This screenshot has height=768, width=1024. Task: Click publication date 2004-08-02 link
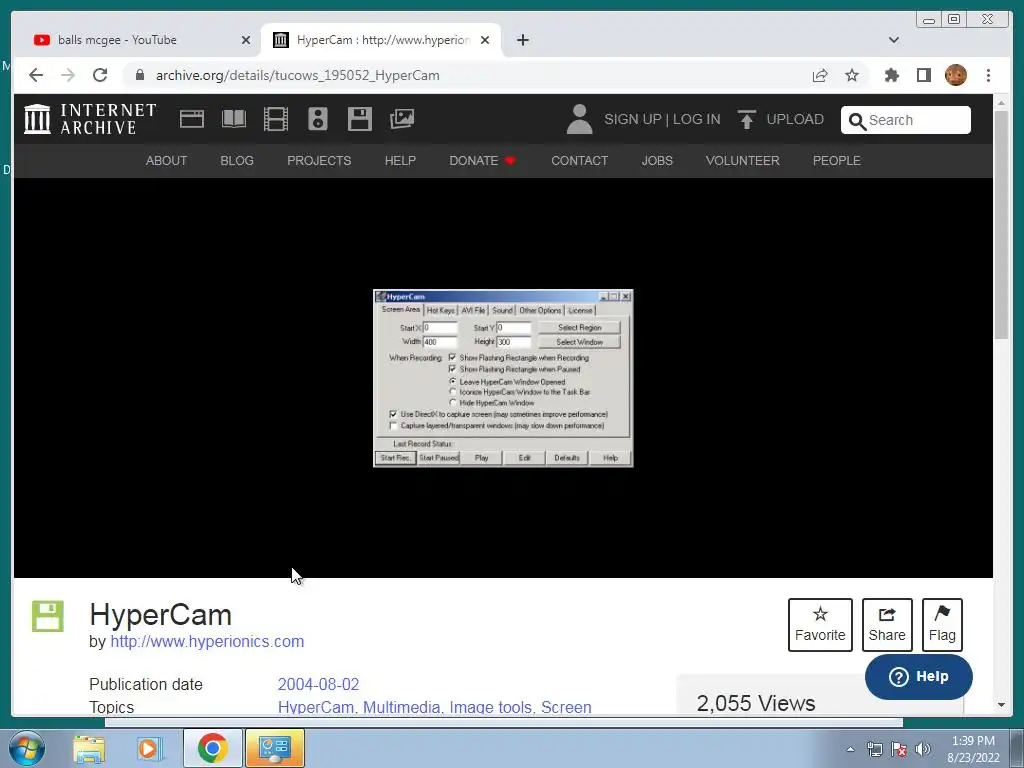pyautogui.click(x=318, y=684)
